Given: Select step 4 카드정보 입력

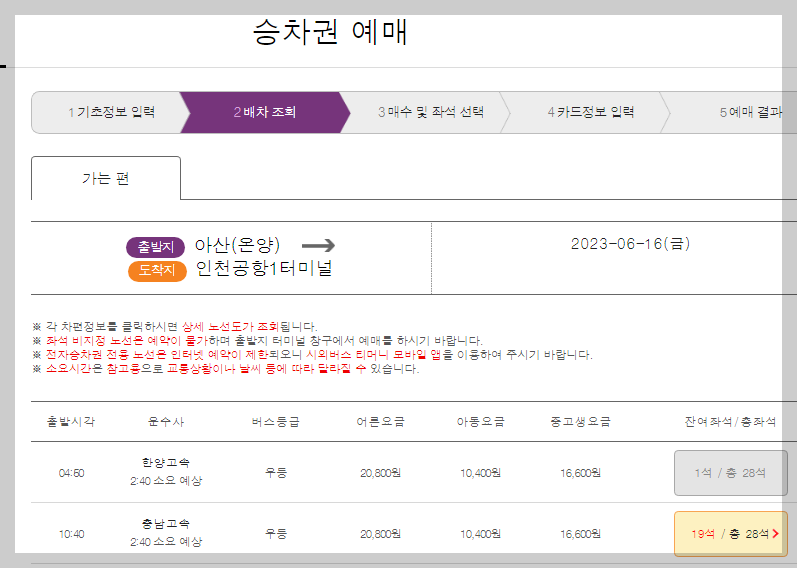Looking at the screenshot, I should pos(591,112).
